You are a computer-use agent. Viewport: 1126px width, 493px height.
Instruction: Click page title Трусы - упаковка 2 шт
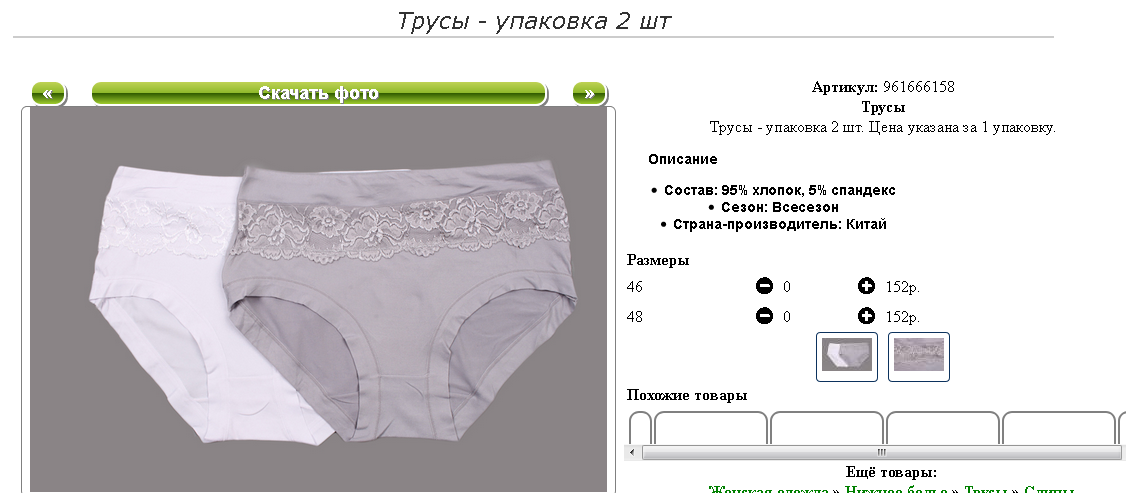pyautogui.click(x=534, y=20)
